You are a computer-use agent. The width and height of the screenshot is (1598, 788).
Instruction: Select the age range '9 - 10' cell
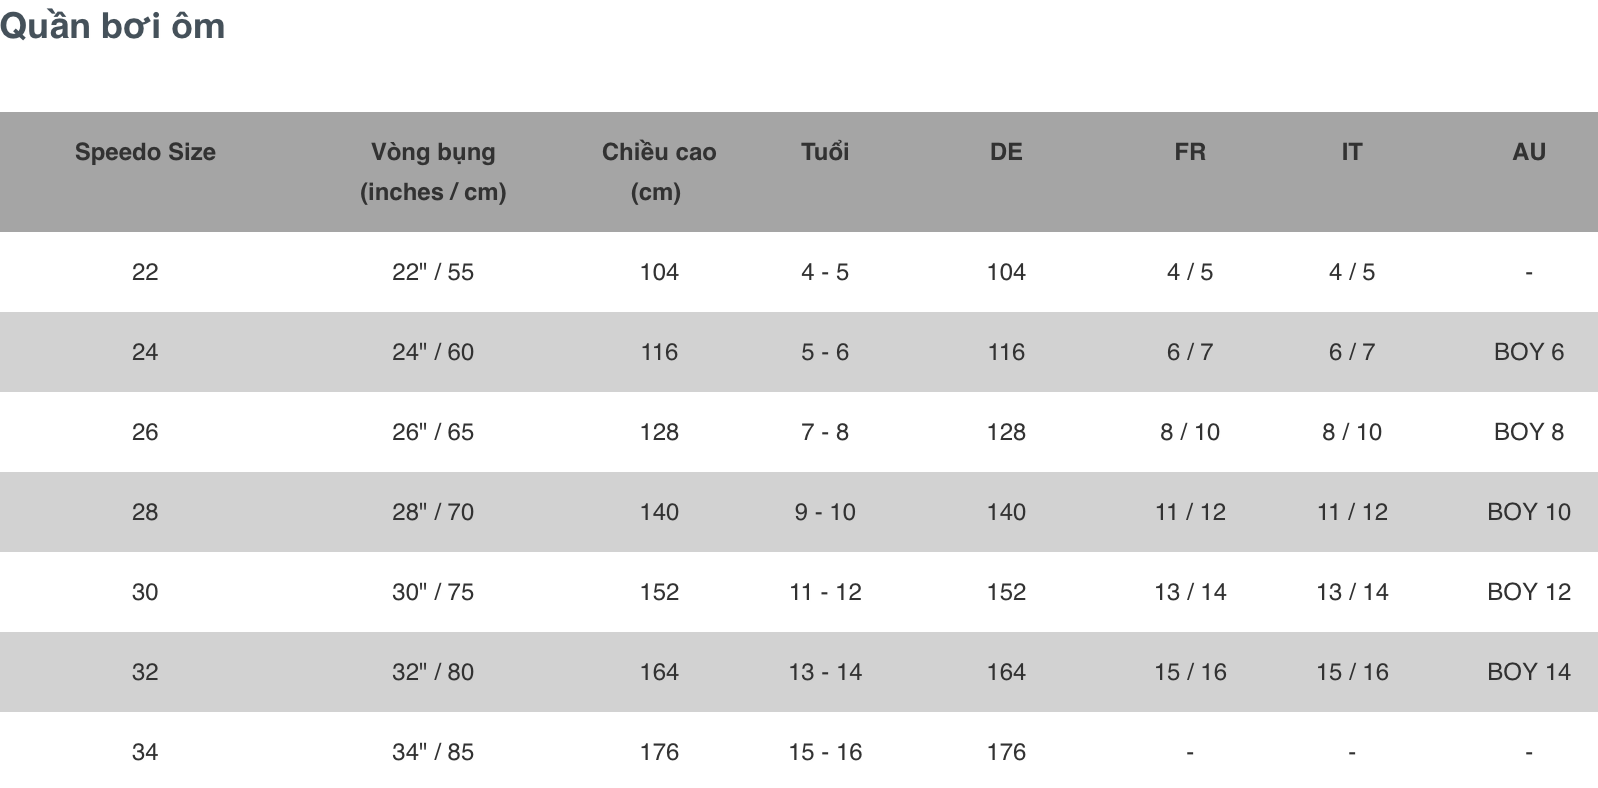(x=825, y=512)
